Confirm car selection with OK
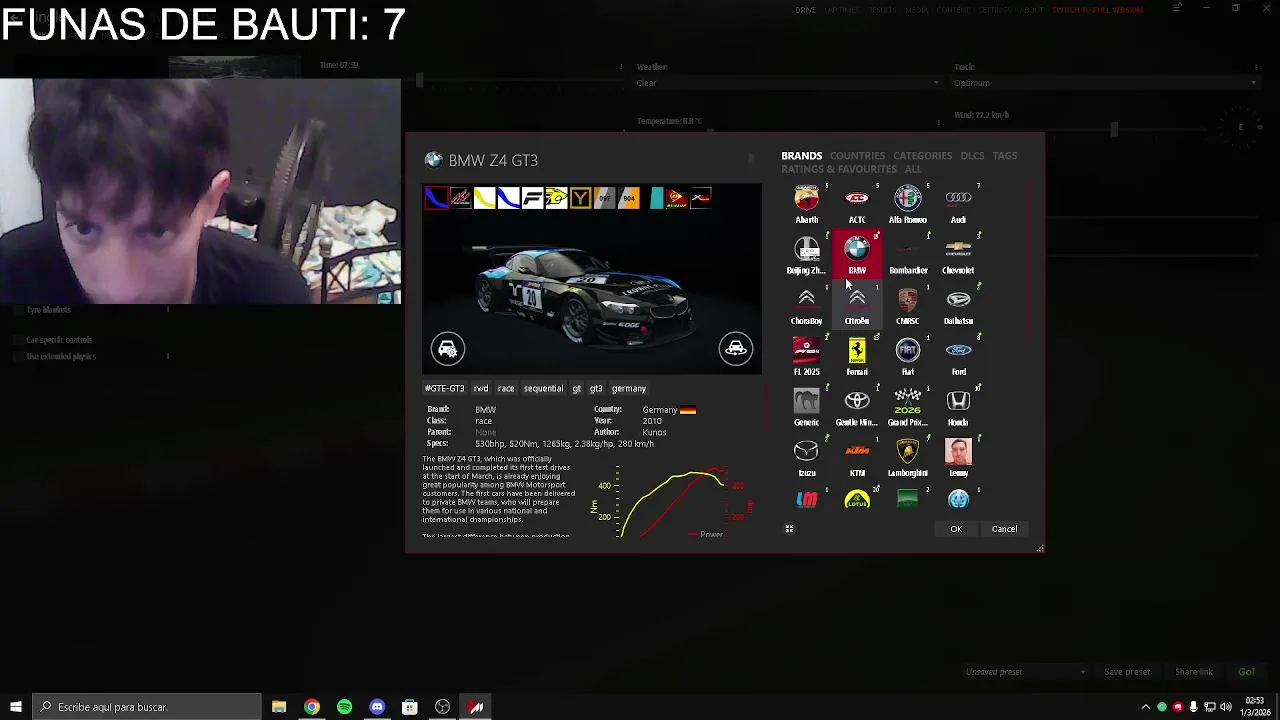 coord(956,529)
